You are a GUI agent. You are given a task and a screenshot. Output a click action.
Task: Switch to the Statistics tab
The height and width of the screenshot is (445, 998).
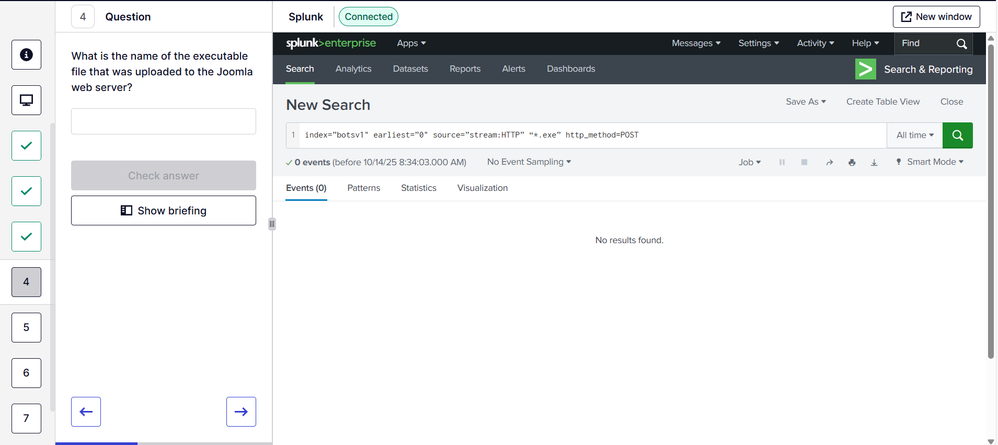point(418,188)
